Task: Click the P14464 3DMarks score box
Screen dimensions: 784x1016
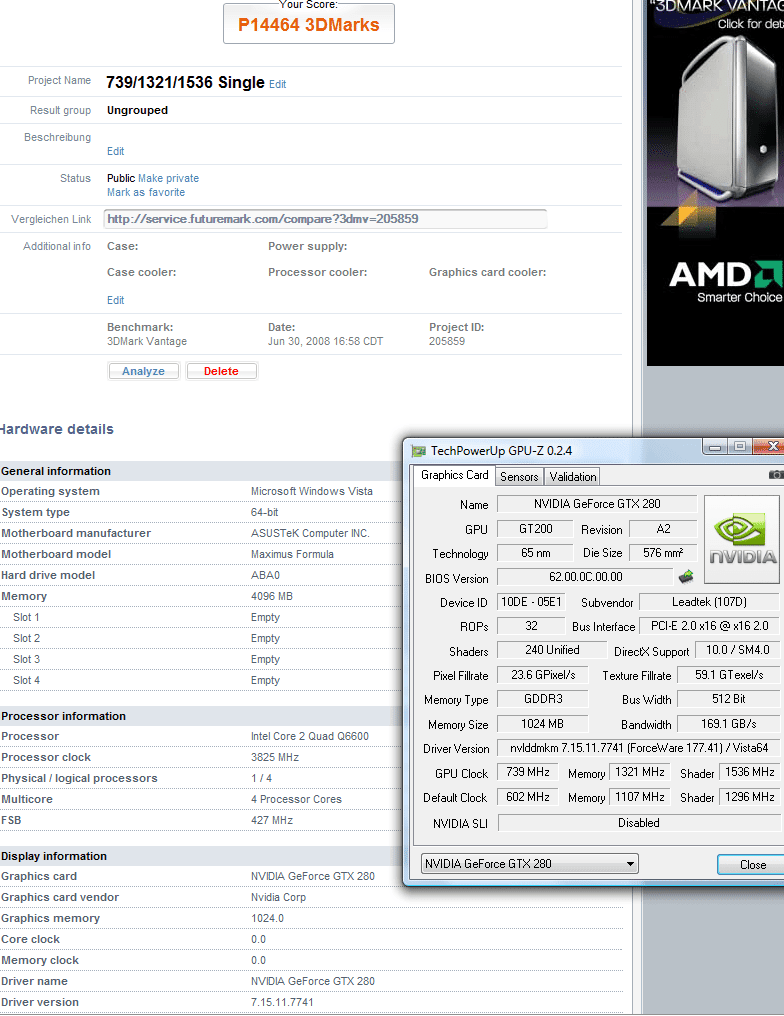Action: pos(308,24)
